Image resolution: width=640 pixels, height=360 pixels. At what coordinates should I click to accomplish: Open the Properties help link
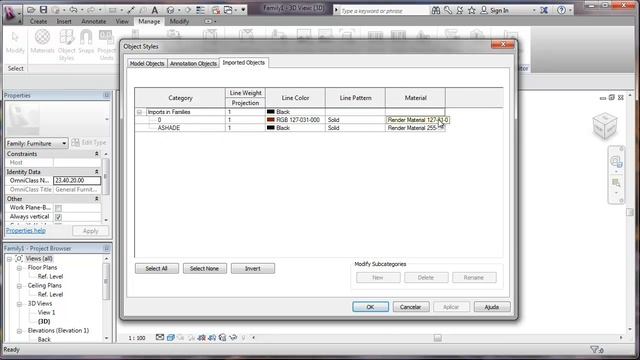pyautogui.click(x=26, y=231)
